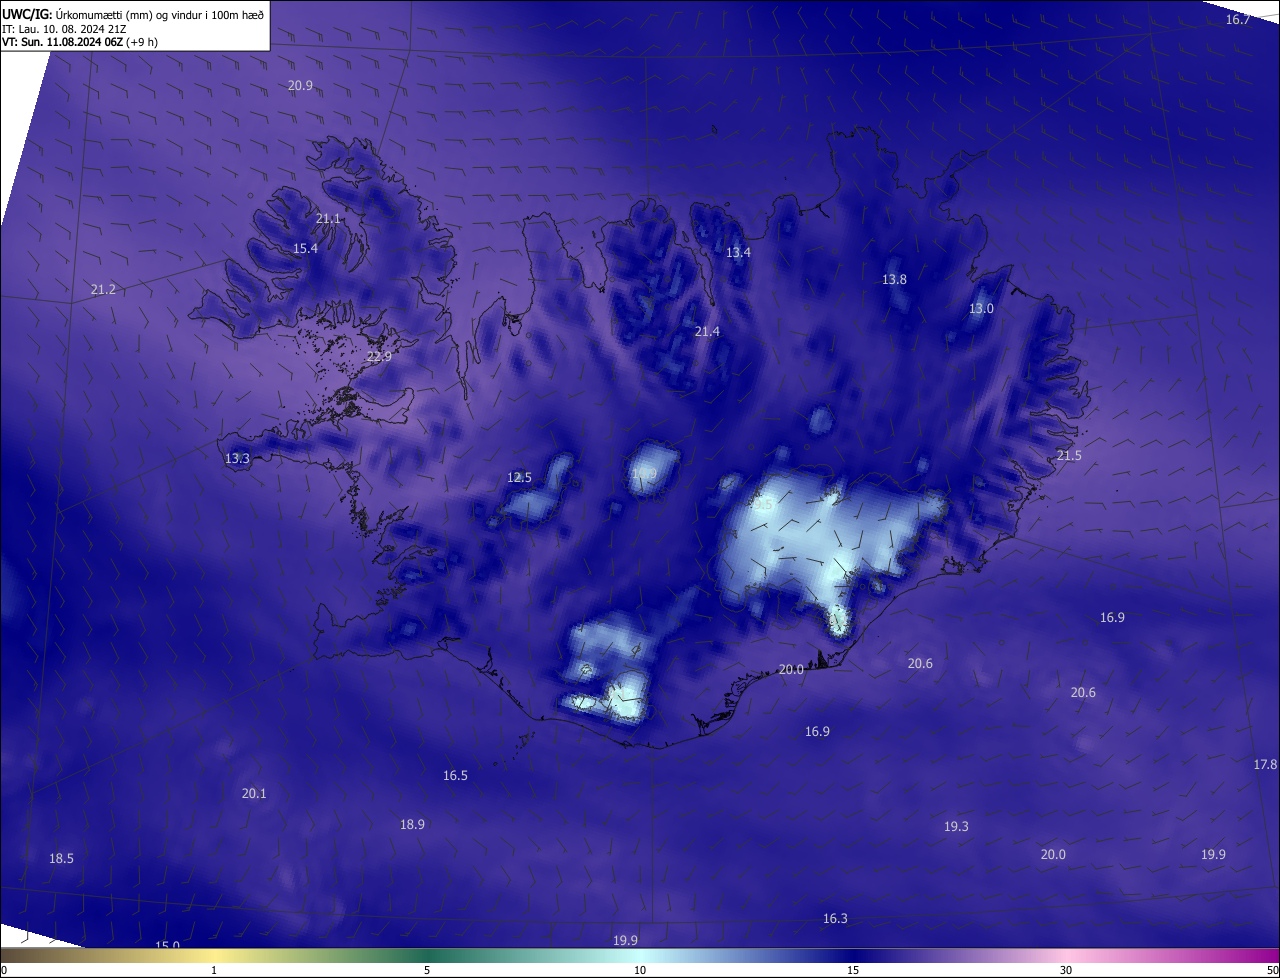Click the map value 16.5
Viewport: 1280px width, 978px height.
click(455, 776)
